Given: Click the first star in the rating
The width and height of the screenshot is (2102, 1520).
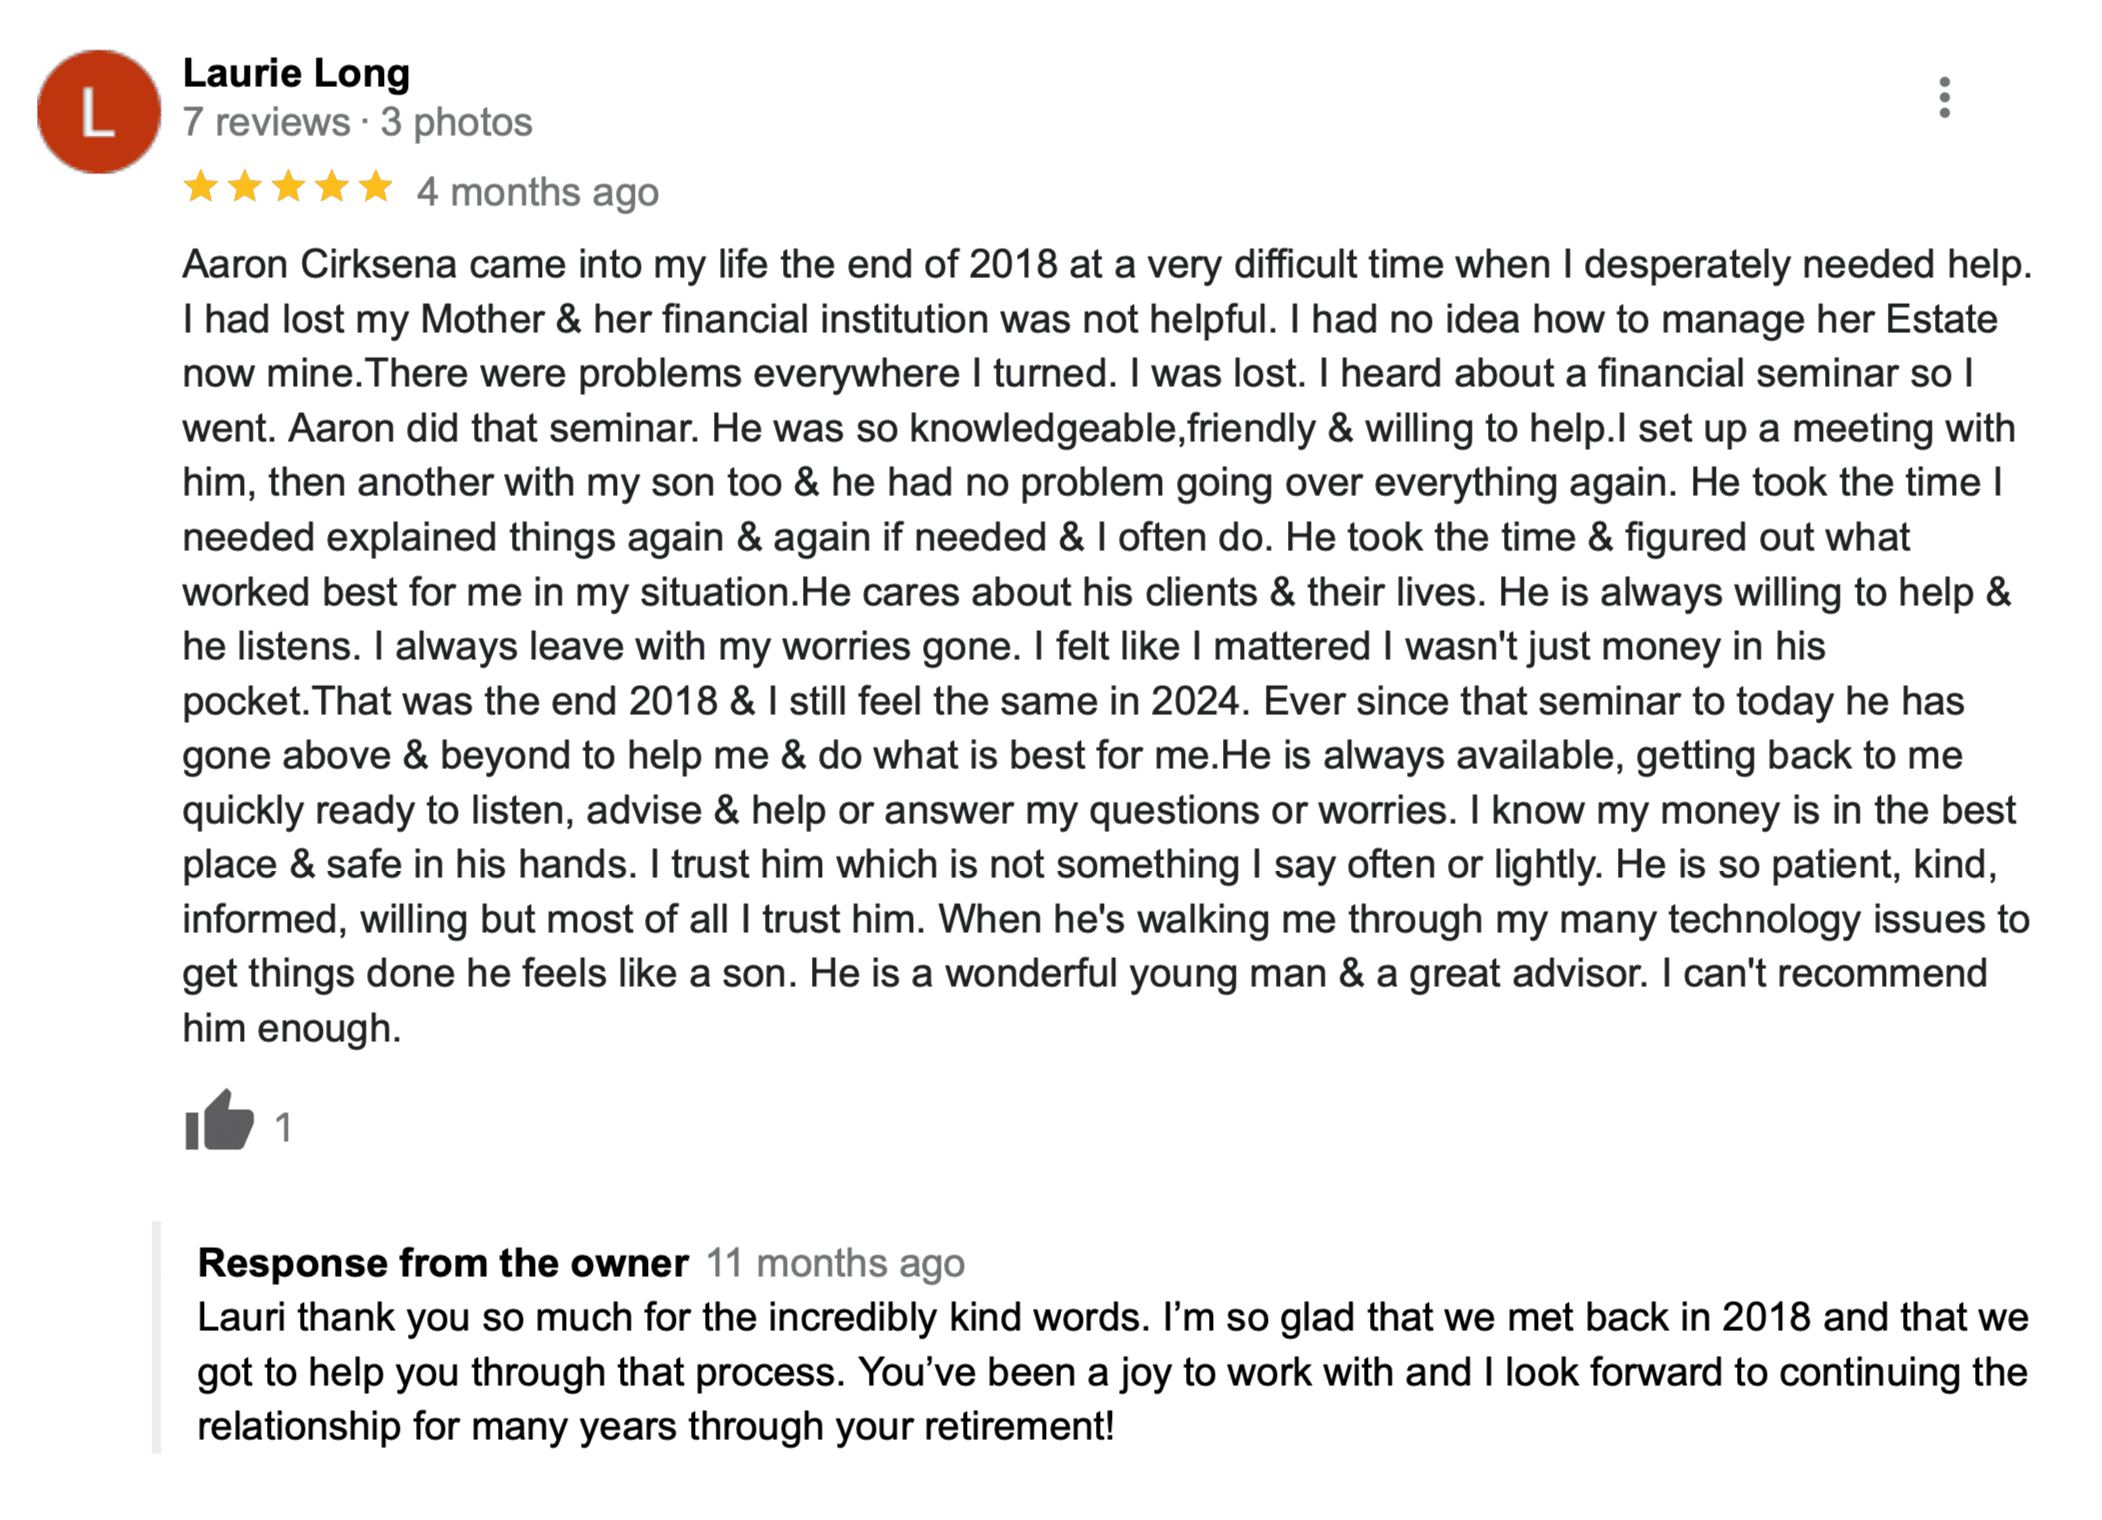Looking at the screenshot, I should point(201,187).
